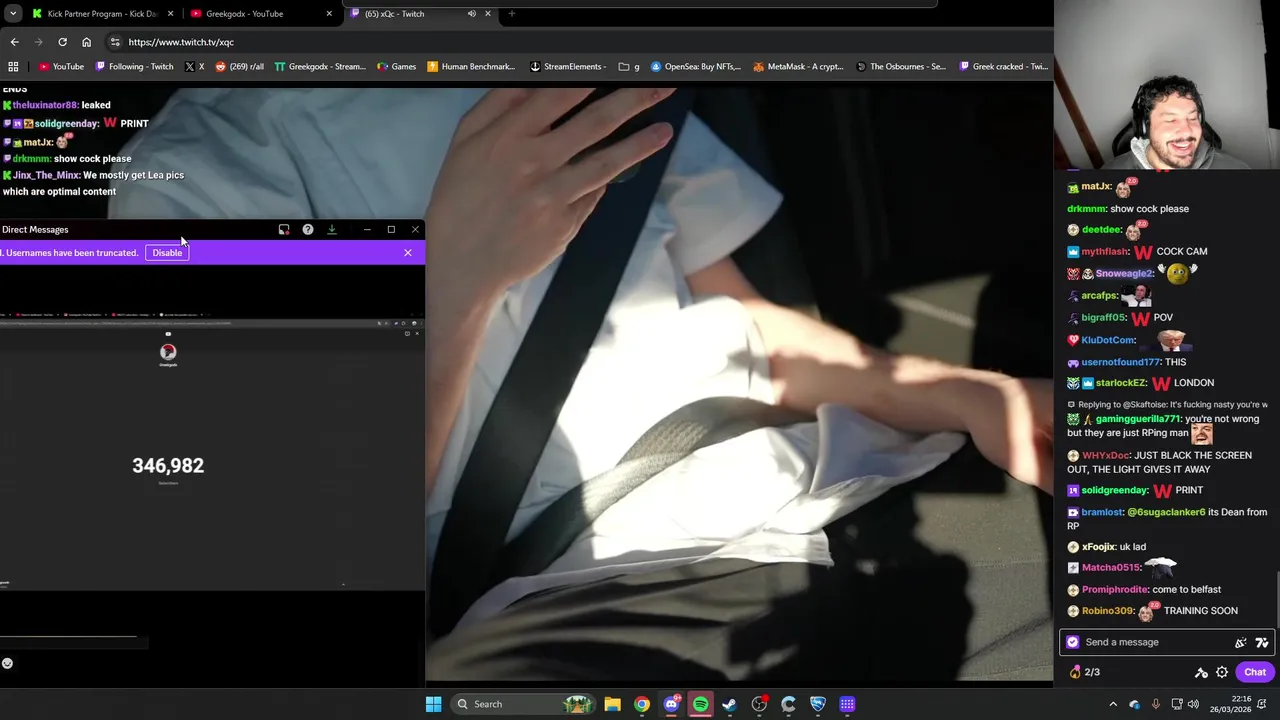Image resolution: width=1280 pixels, height=720 pixels.
Task: Open the browser apps grid shortcut
Action: coord(13,67)
